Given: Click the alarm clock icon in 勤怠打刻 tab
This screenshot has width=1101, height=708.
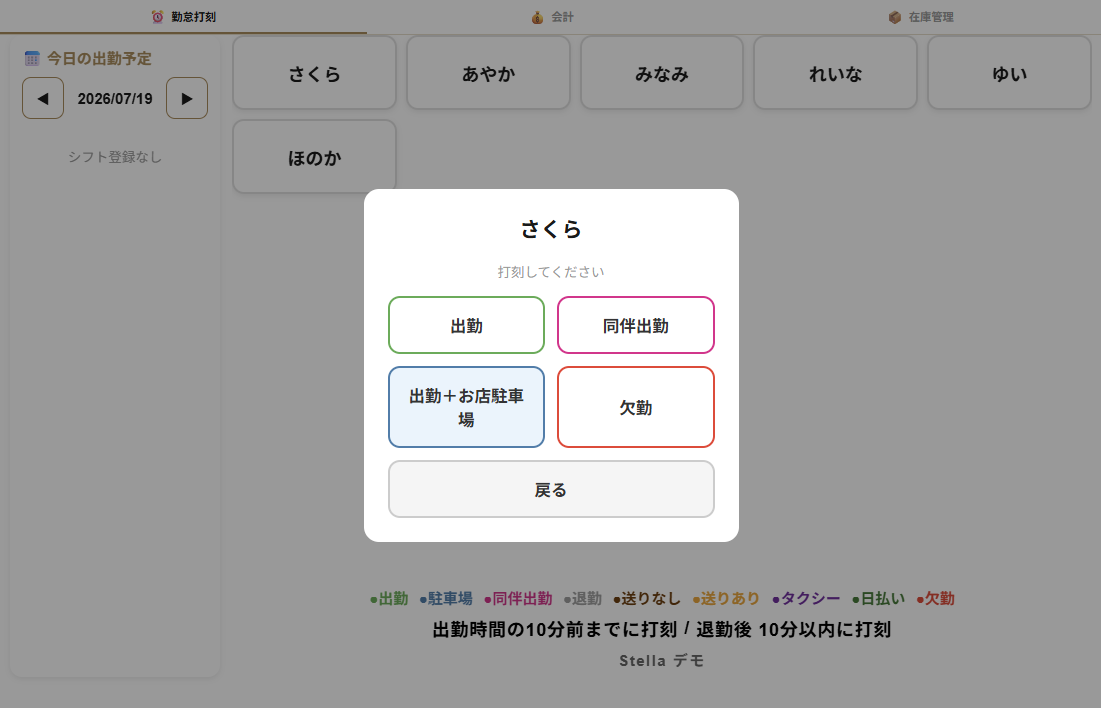Looking at the screenshot, I should tap(158, 17).
